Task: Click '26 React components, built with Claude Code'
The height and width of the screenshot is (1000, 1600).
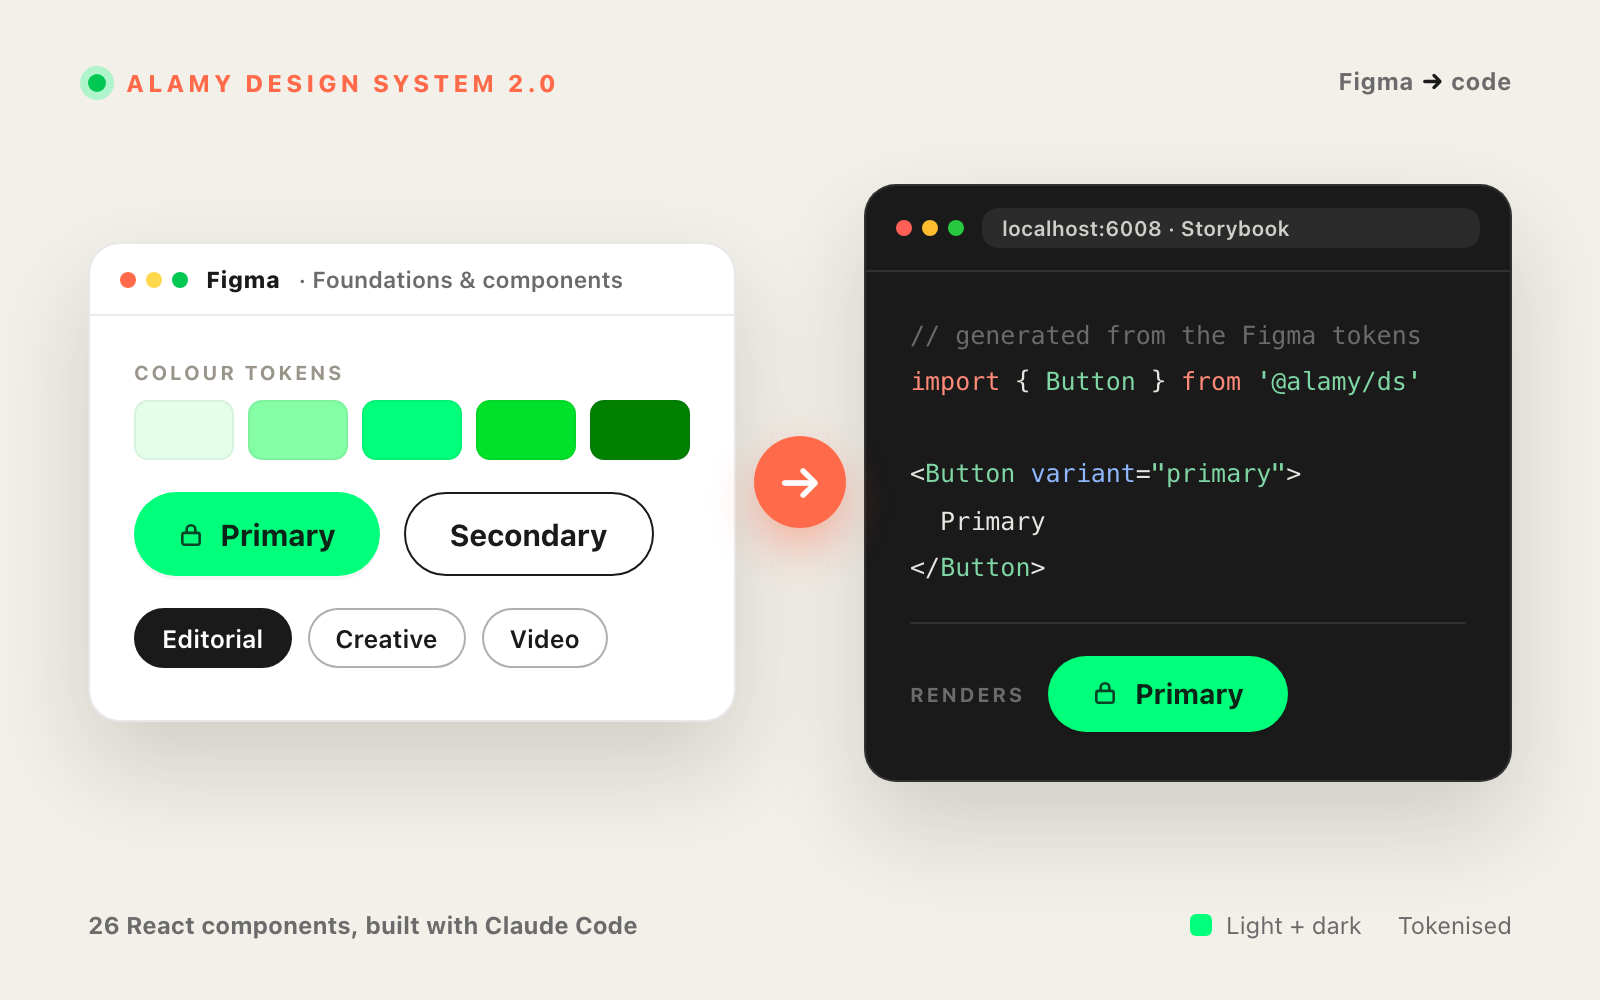Action: 363,926
